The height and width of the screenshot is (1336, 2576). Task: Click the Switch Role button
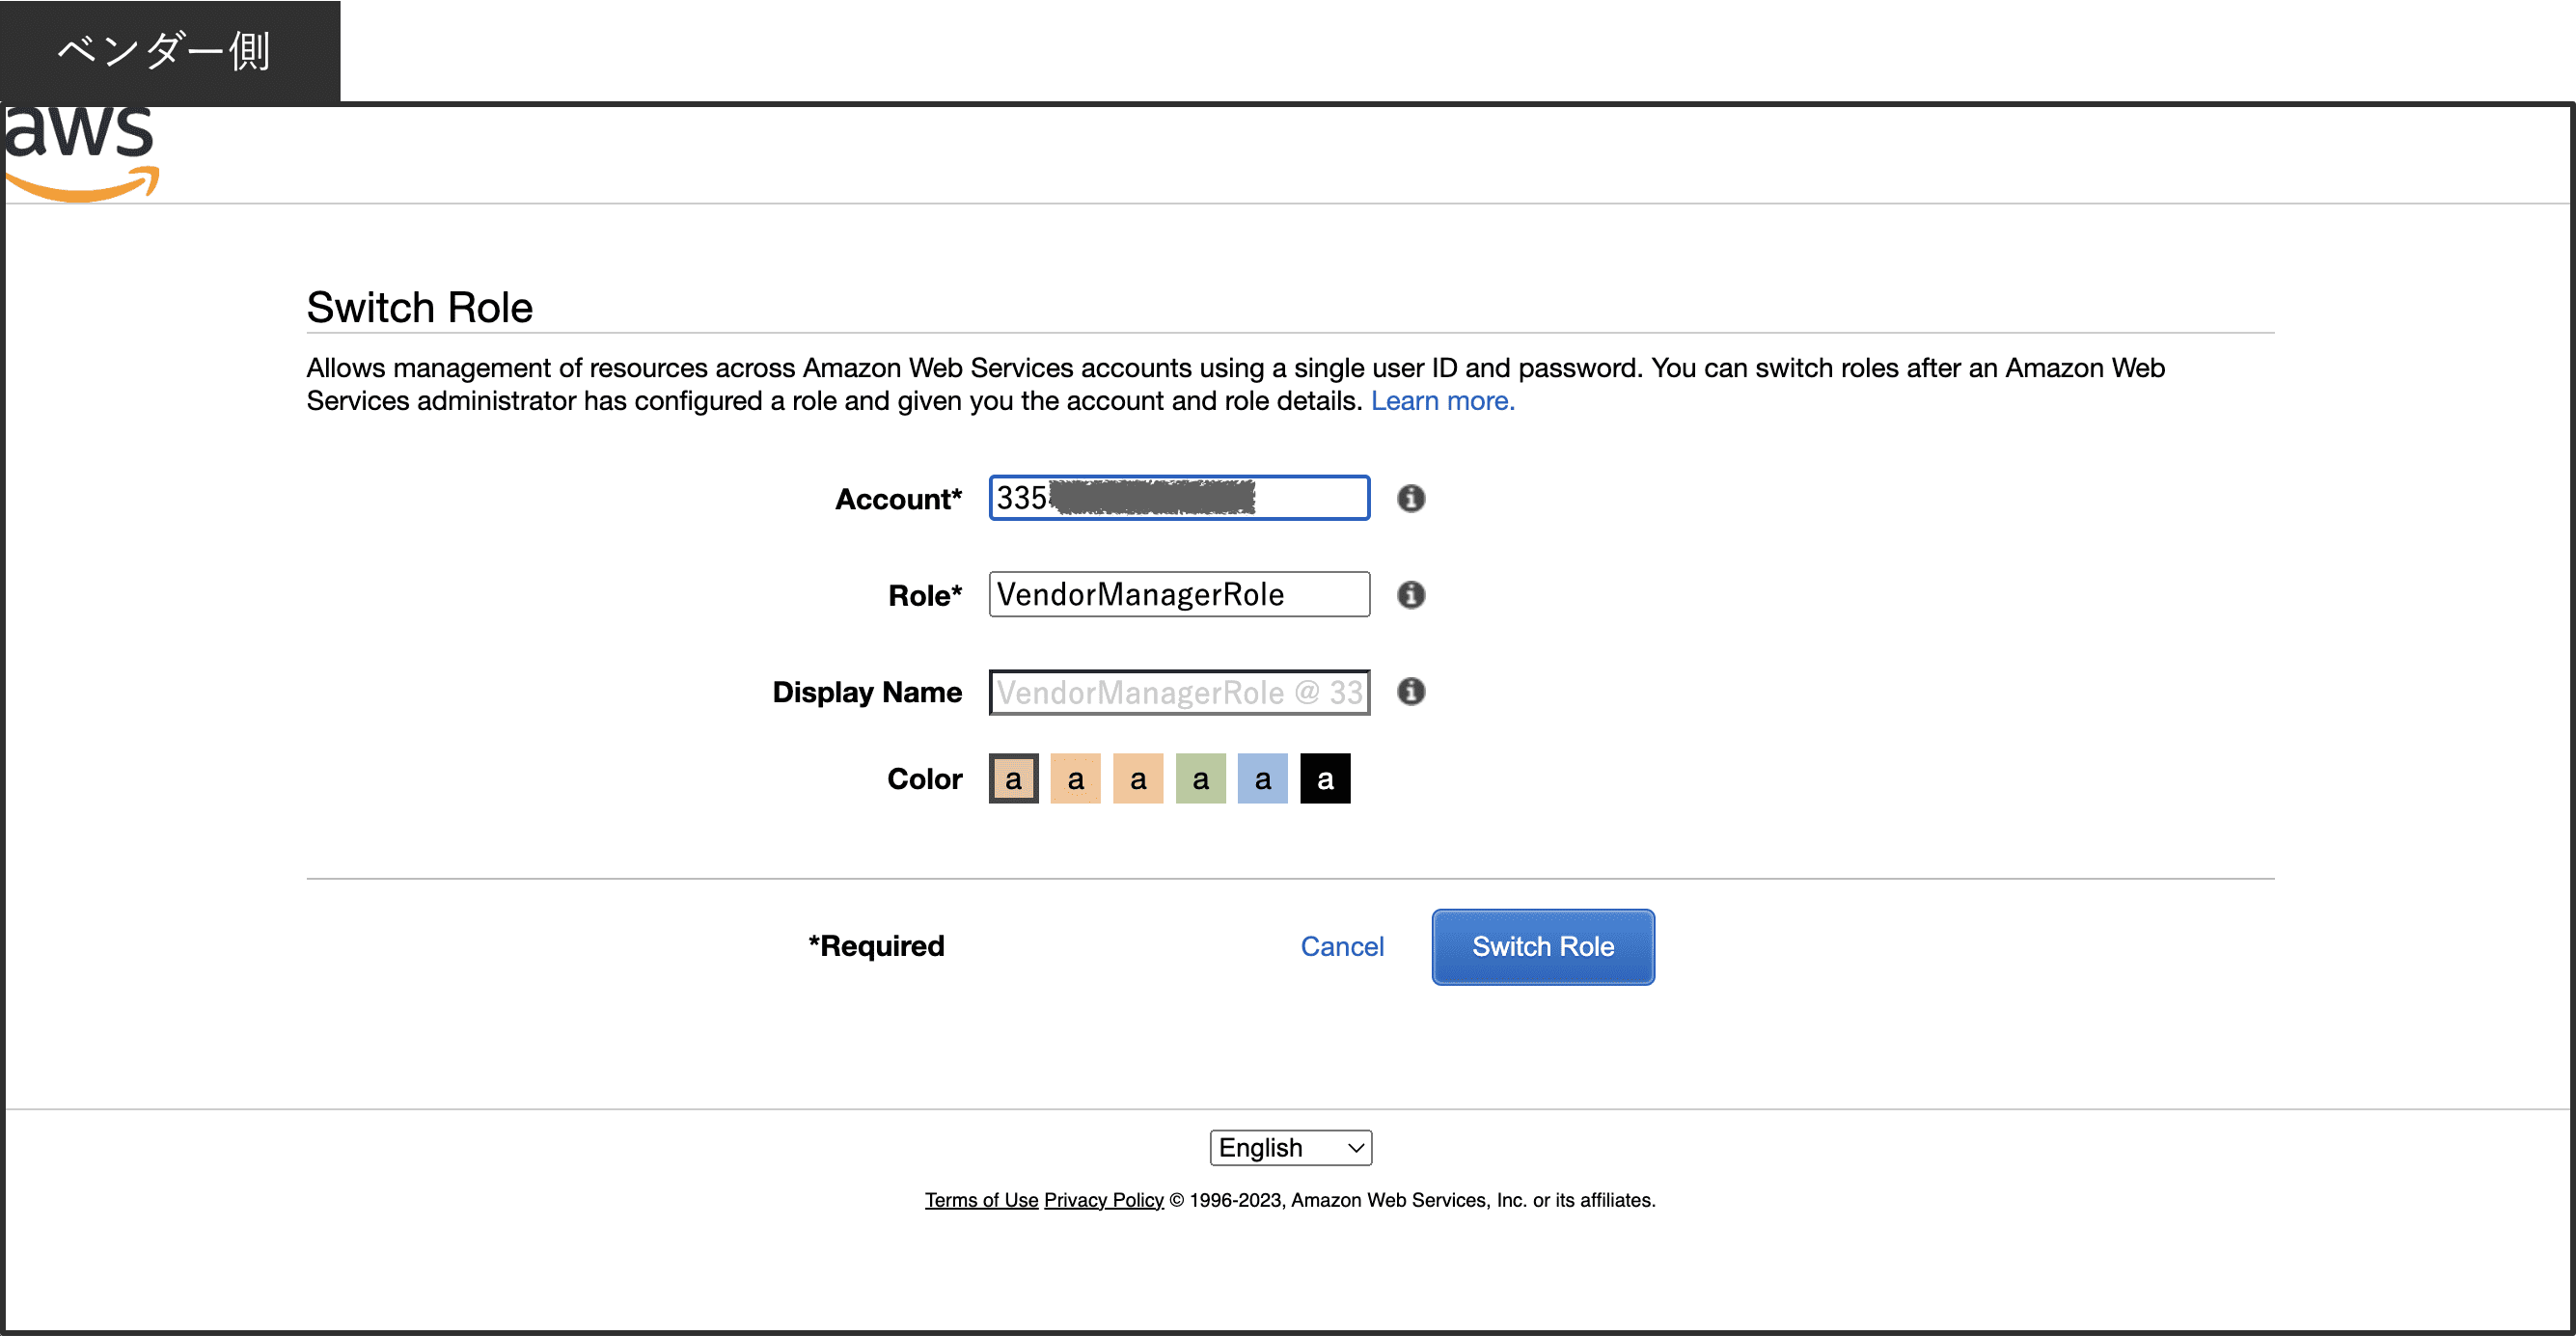click(x=1542, y=947)
